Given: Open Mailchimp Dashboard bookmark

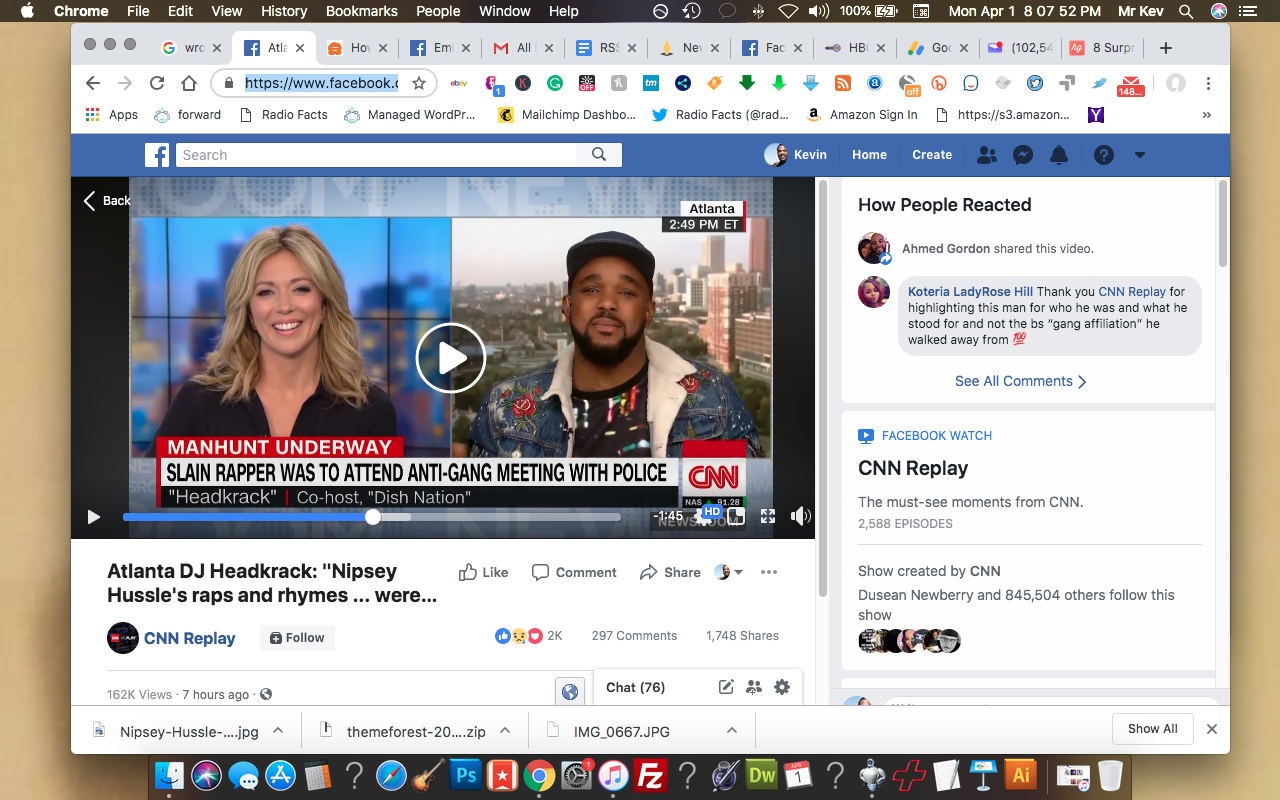Looking at the screenshot, I should [x=567, y=115].
